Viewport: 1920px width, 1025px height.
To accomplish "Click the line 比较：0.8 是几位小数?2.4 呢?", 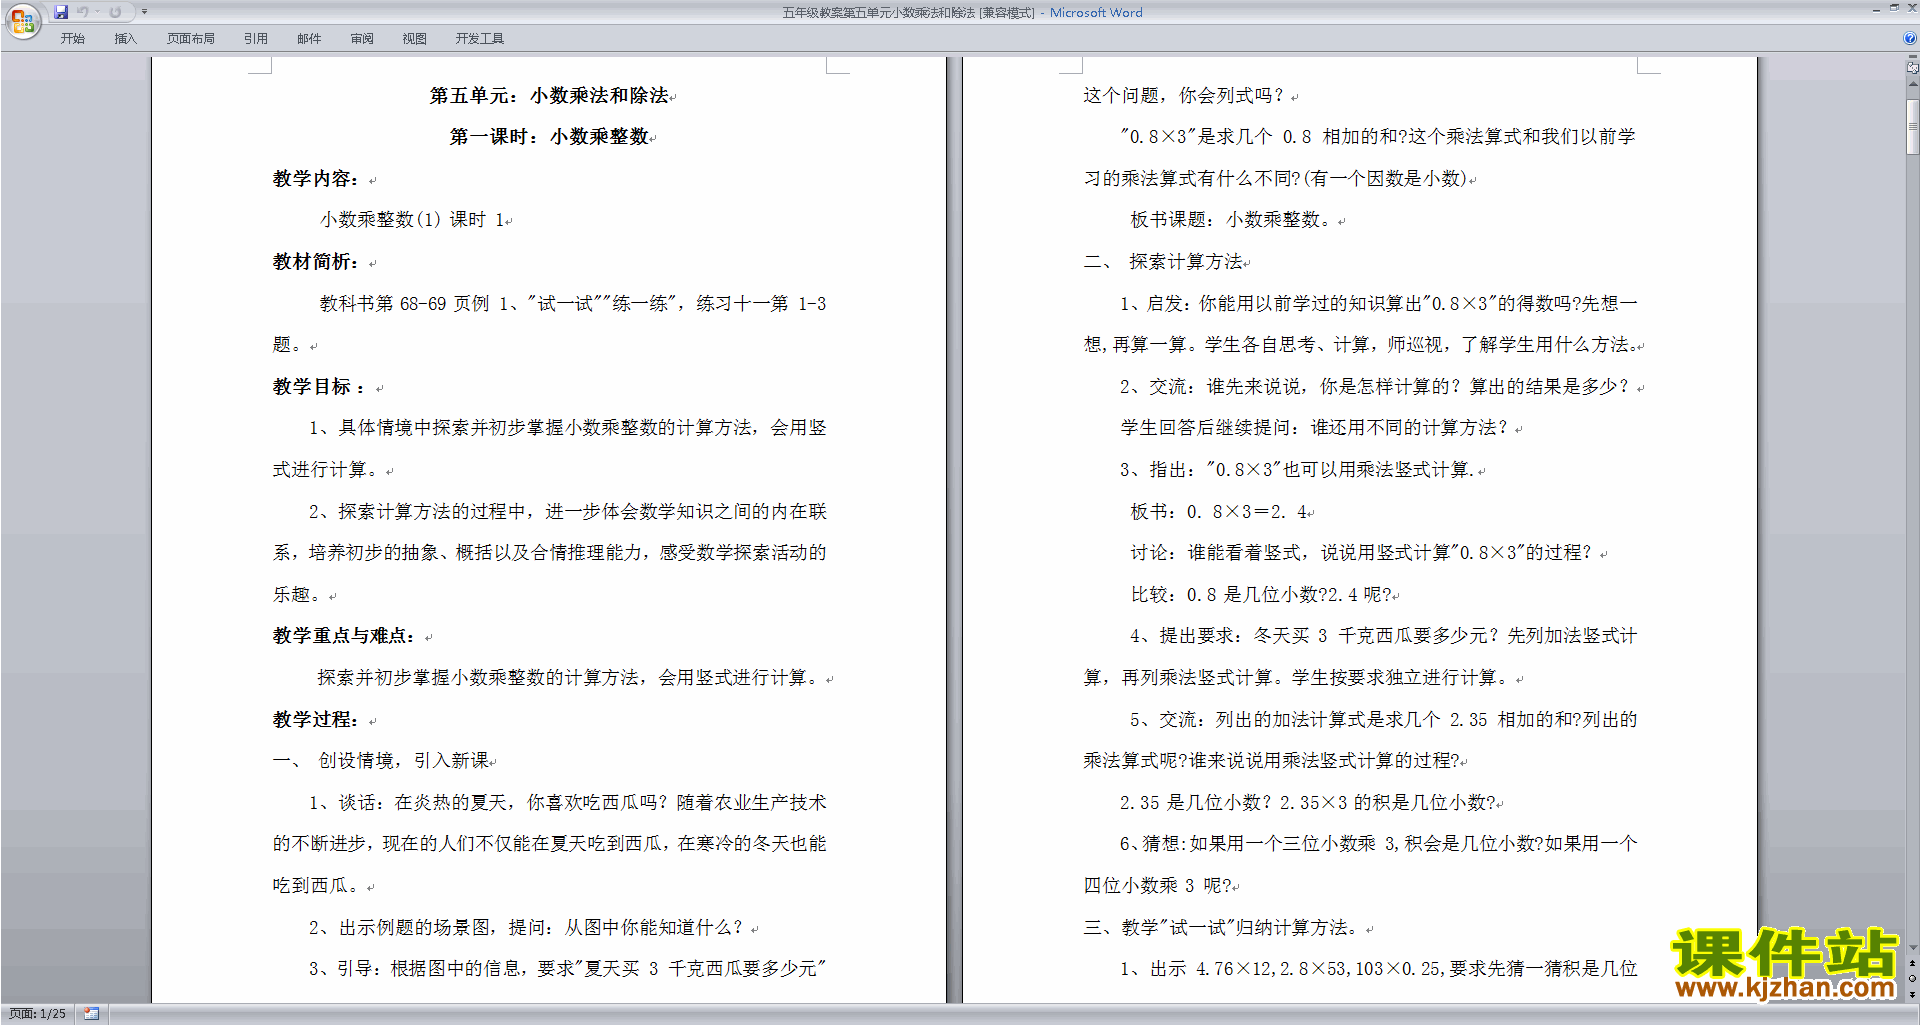I will pyautogui.click(x=1261, y=595).
